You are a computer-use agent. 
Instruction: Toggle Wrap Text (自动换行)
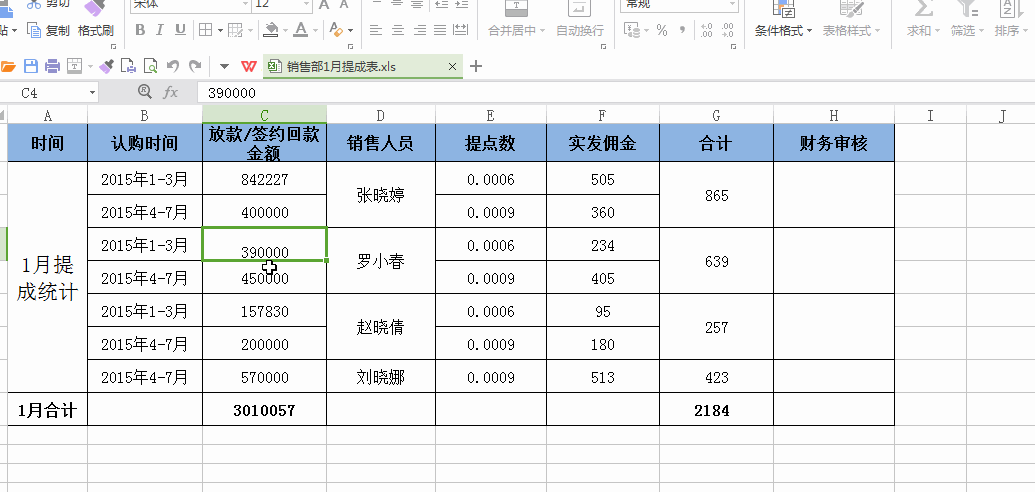[580, 20]
